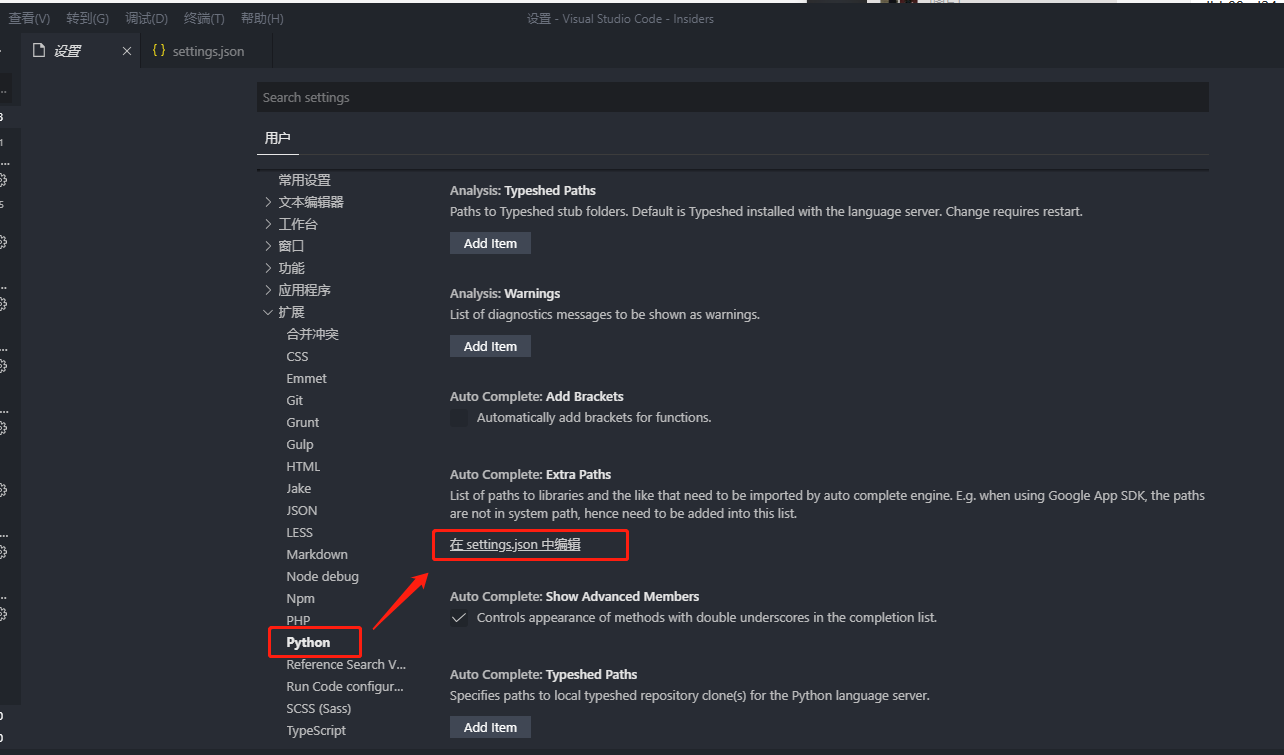Select 常用设置 in settings tree
The width and height of the screenshot is (1284, 755).
click(304, 180)
